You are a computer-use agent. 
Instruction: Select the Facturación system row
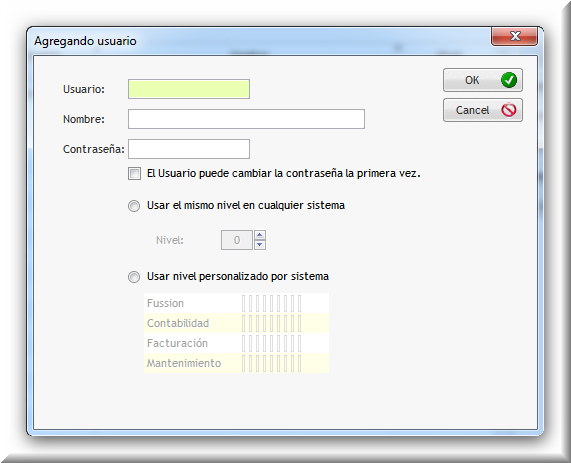pos(236,343)
